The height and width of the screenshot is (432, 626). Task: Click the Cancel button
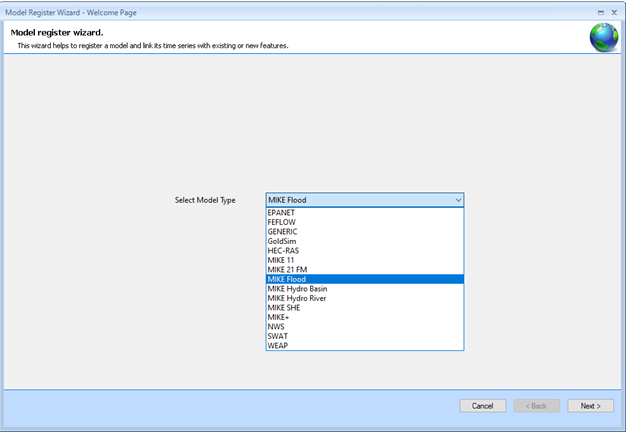coord(483,406)
